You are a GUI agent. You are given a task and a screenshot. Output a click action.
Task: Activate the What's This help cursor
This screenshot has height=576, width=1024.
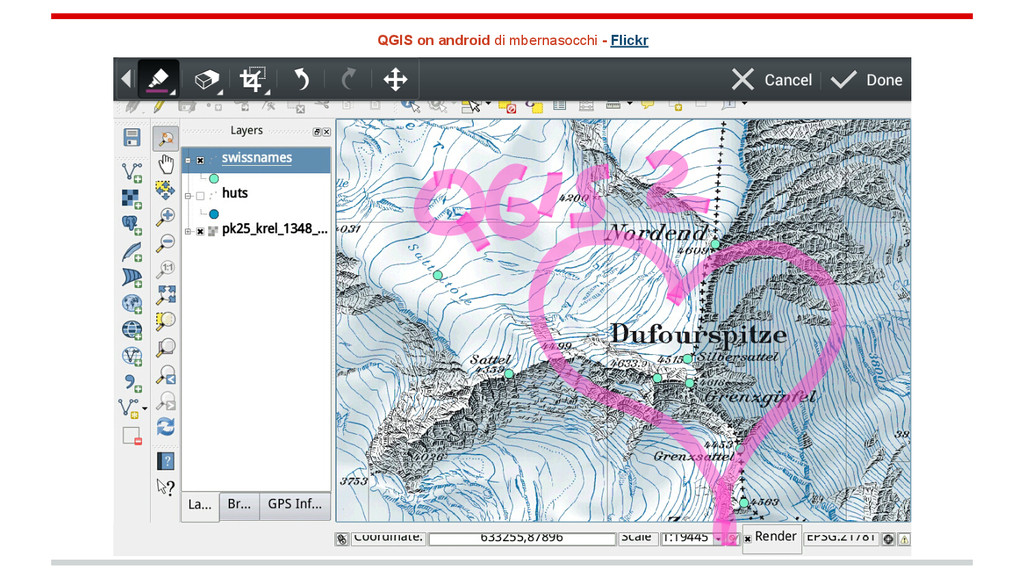tap(165, 487)
